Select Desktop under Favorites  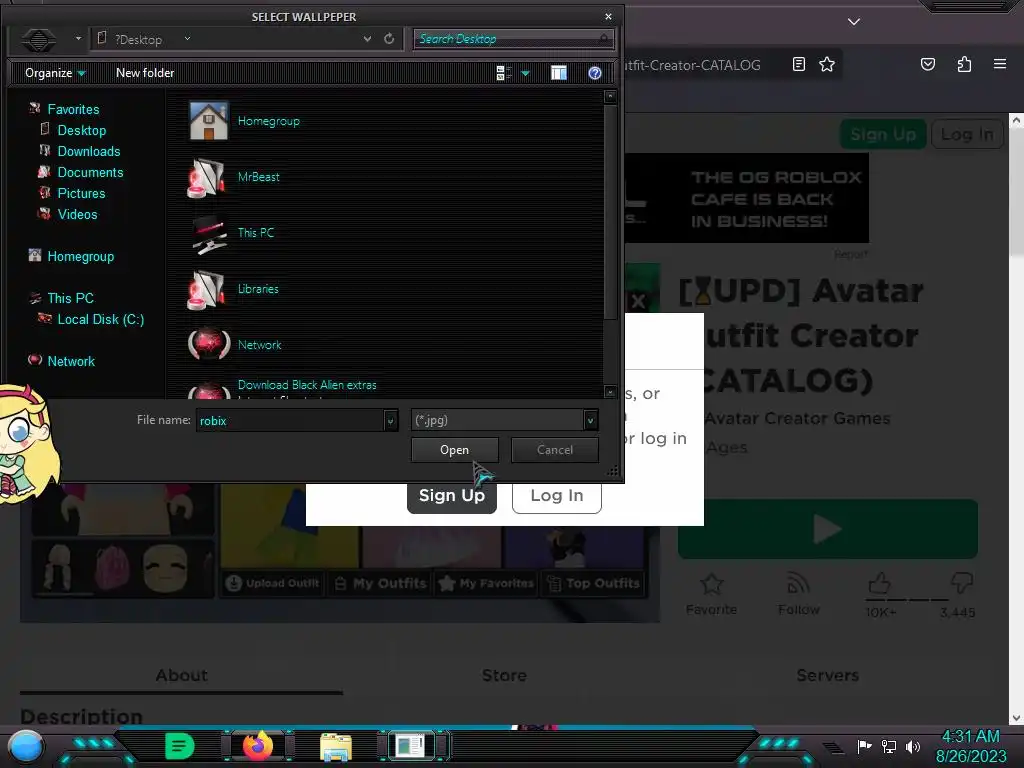pyautogui.click(x=82, y=130)
